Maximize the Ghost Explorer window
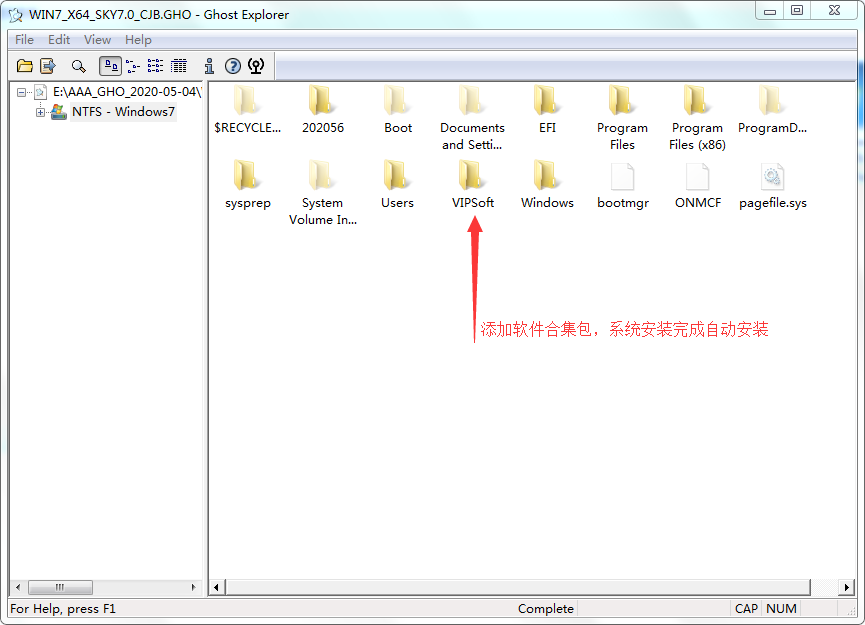The width and height of the screenshot is (865, 625). tap(797, 11)
